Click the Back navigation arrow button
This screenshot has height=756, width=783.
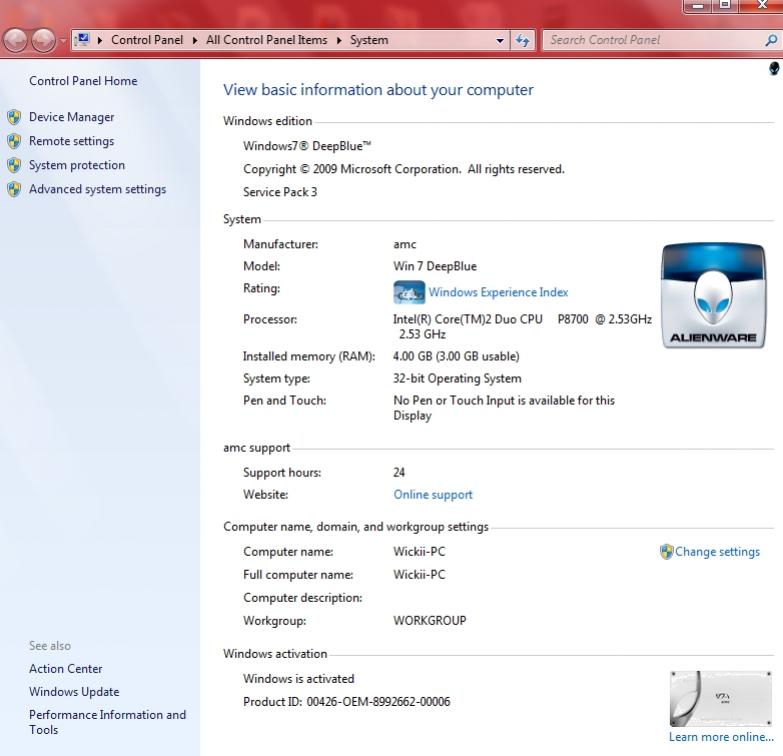[x=15, y=40]
